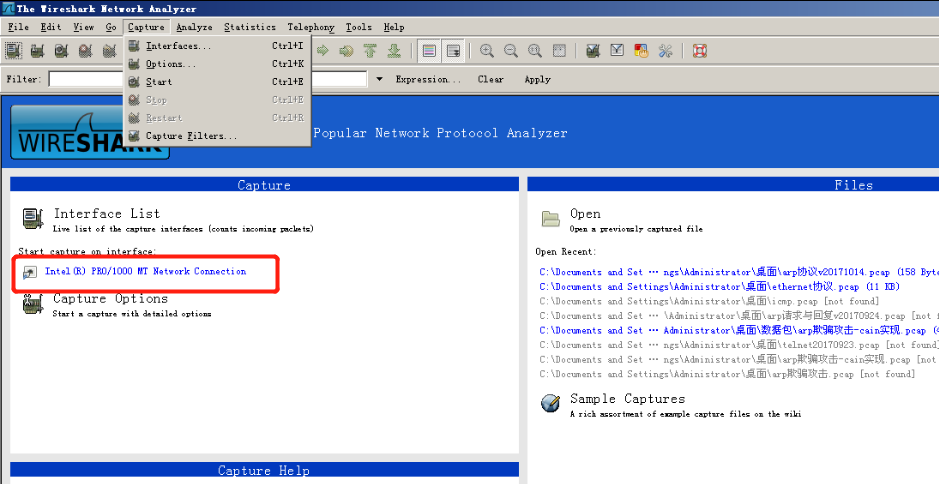The height and width of the screenshot is (484, 939).
Task: Choose Interfaces... in the Capture menu
Action: click(x=217, y=46)
